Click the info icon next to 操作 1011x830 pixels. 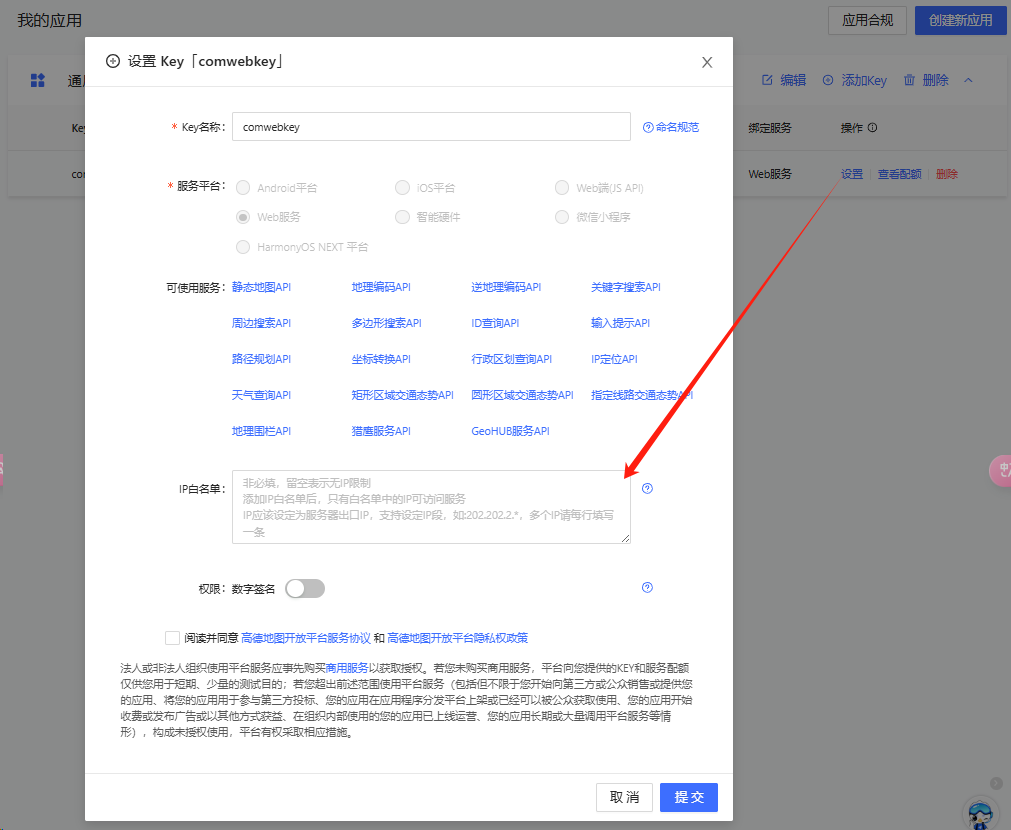[872, 128]
